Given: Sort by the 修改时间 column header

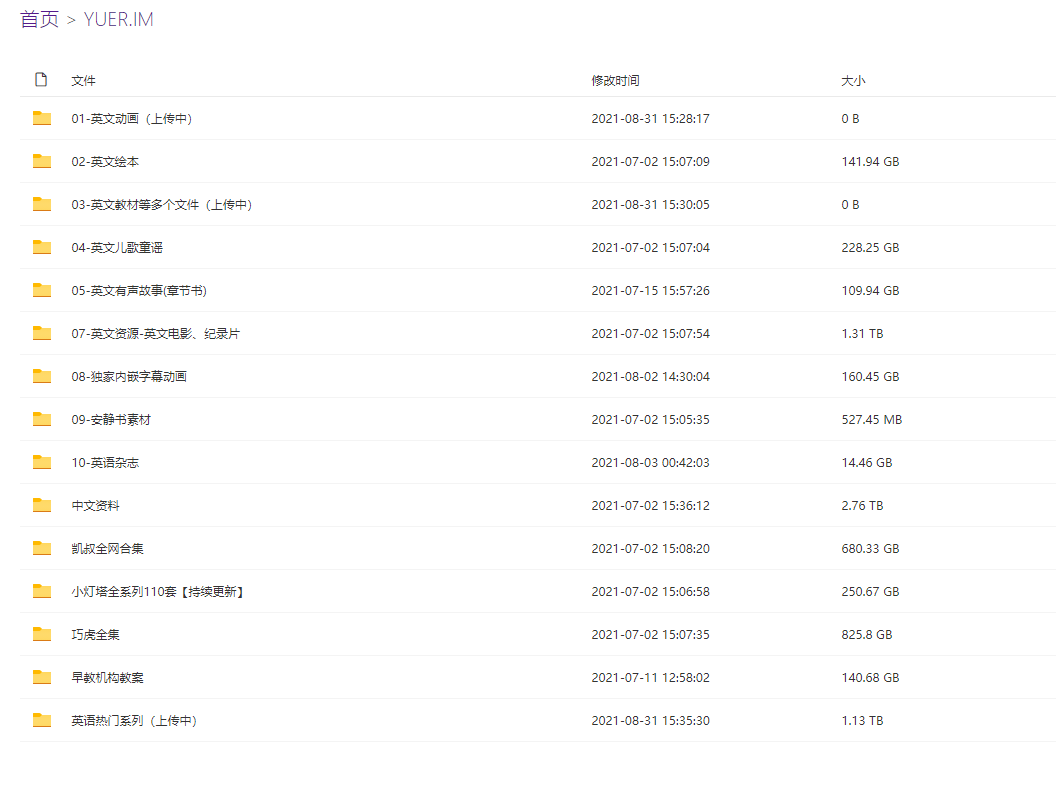Looking at the screenshot, I should coord(615,81).
